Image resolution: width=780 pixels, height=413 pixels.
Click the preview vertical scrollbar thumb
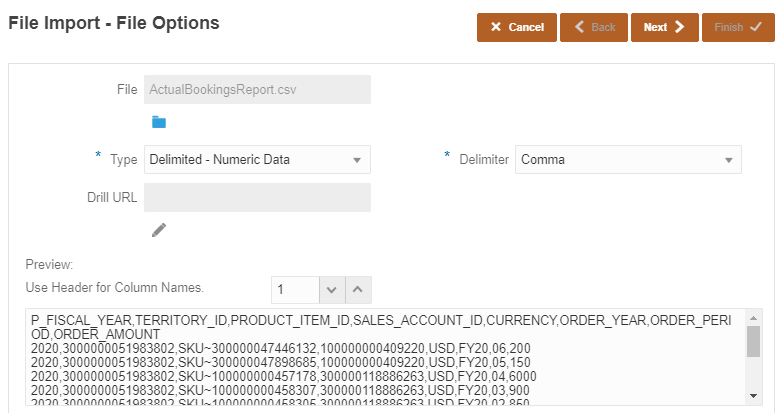coord(753,341)
